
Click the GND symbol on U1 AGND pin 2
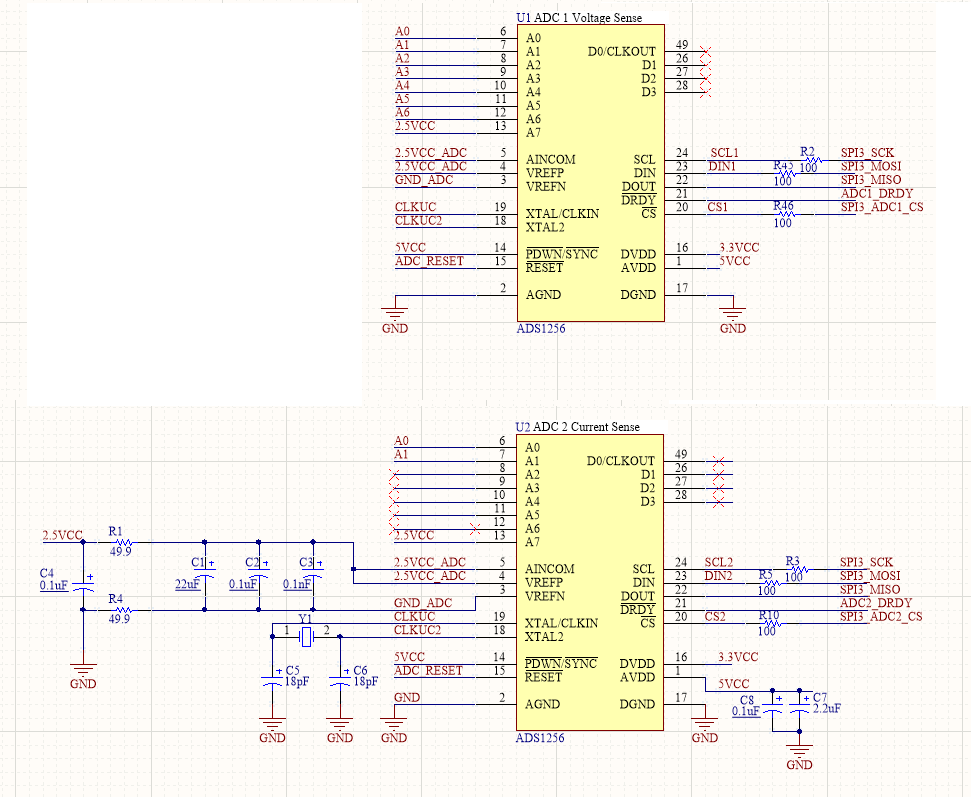(x=395, y=320)
